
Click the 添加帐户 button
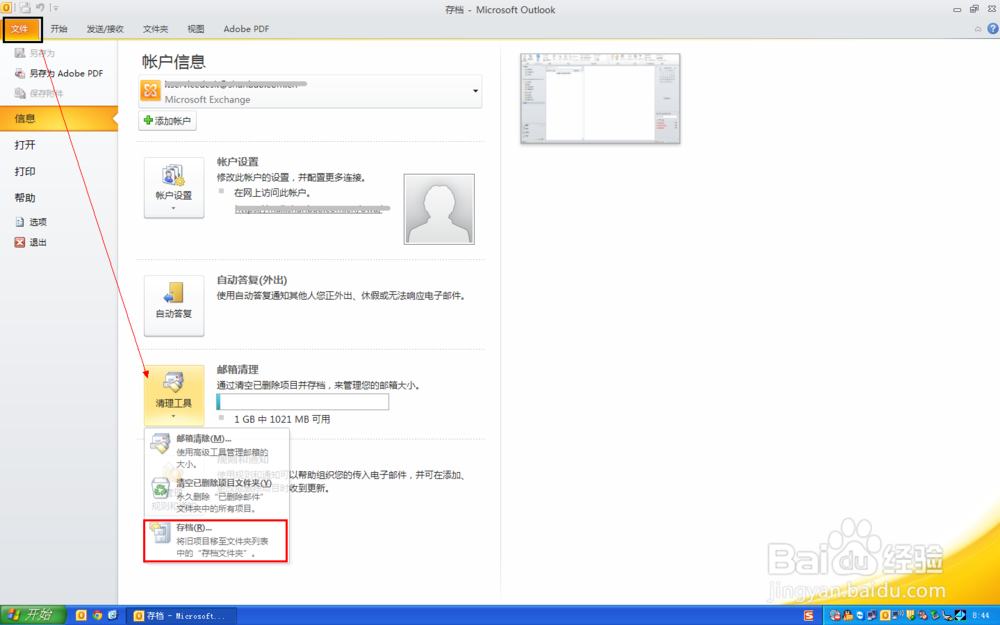pyautogui.click(x=167, y=121)
